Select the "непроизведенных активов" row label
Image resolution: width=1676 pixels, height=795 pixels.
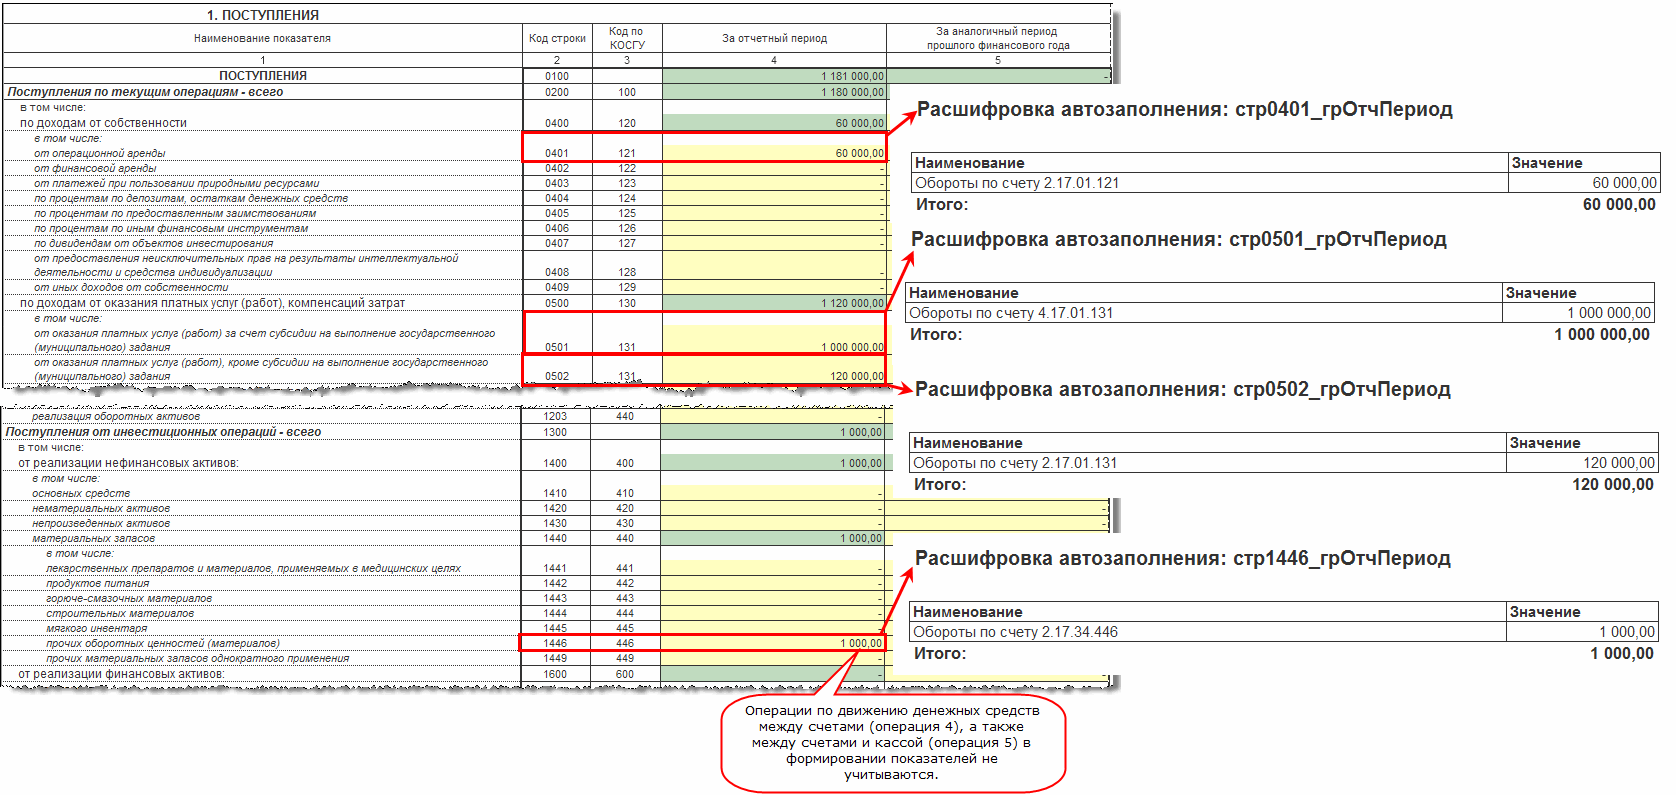[x=101, y=523]
